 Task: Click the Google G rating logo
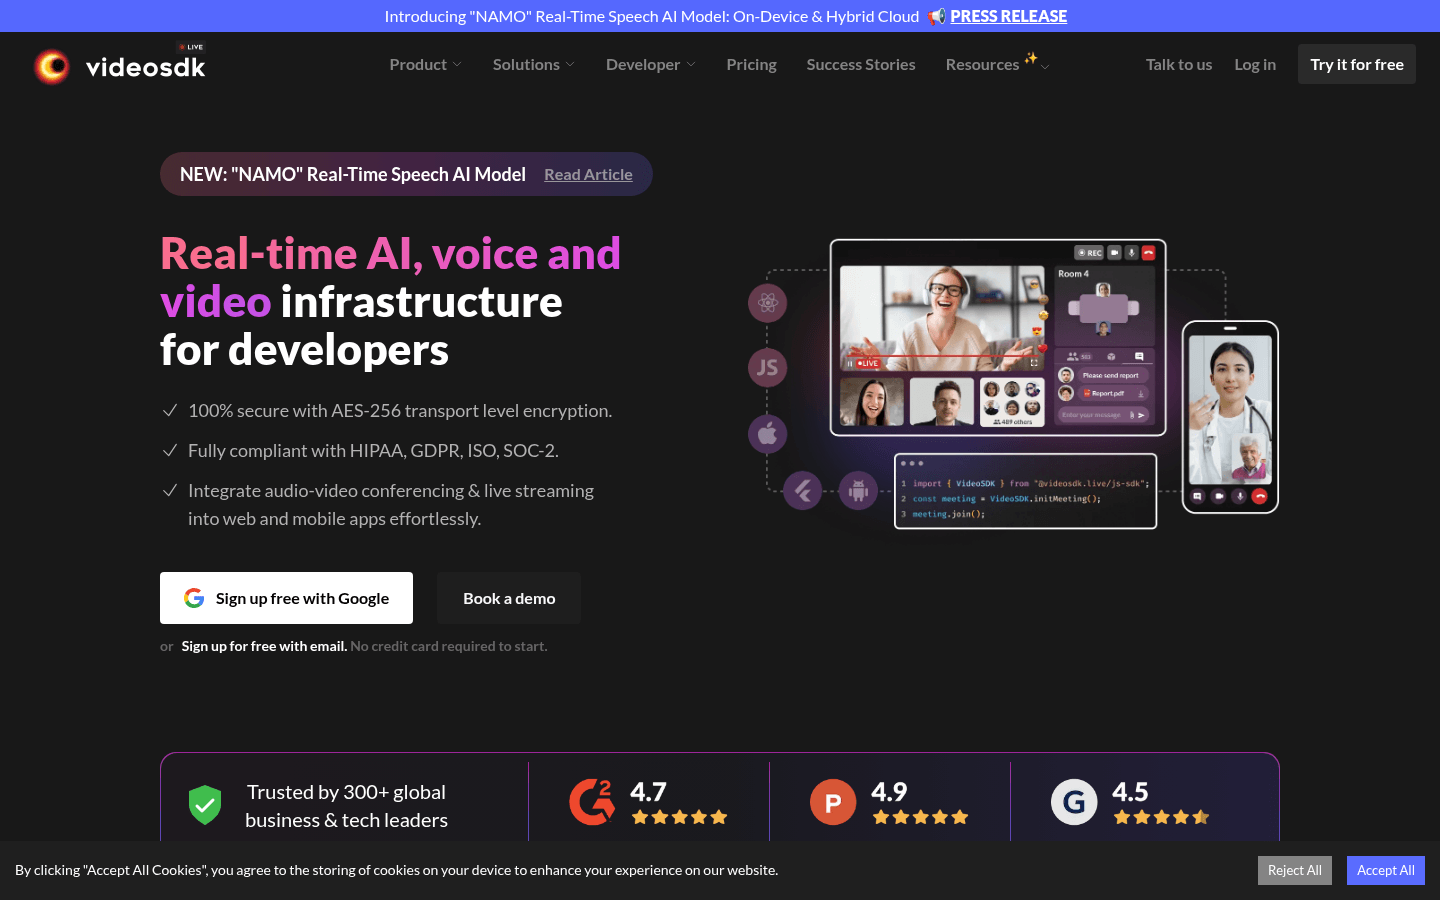pos(1074,801)
